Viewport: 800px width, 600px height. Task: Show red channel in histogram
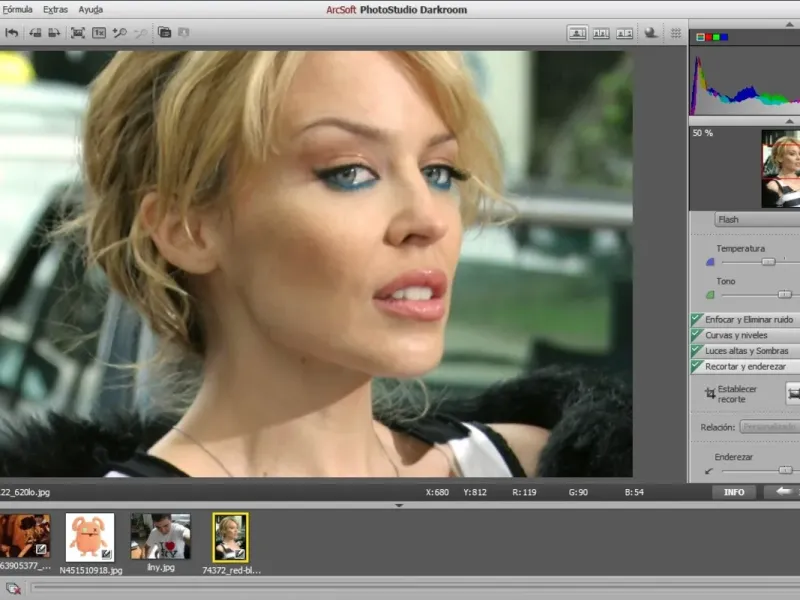click(709, 37)
